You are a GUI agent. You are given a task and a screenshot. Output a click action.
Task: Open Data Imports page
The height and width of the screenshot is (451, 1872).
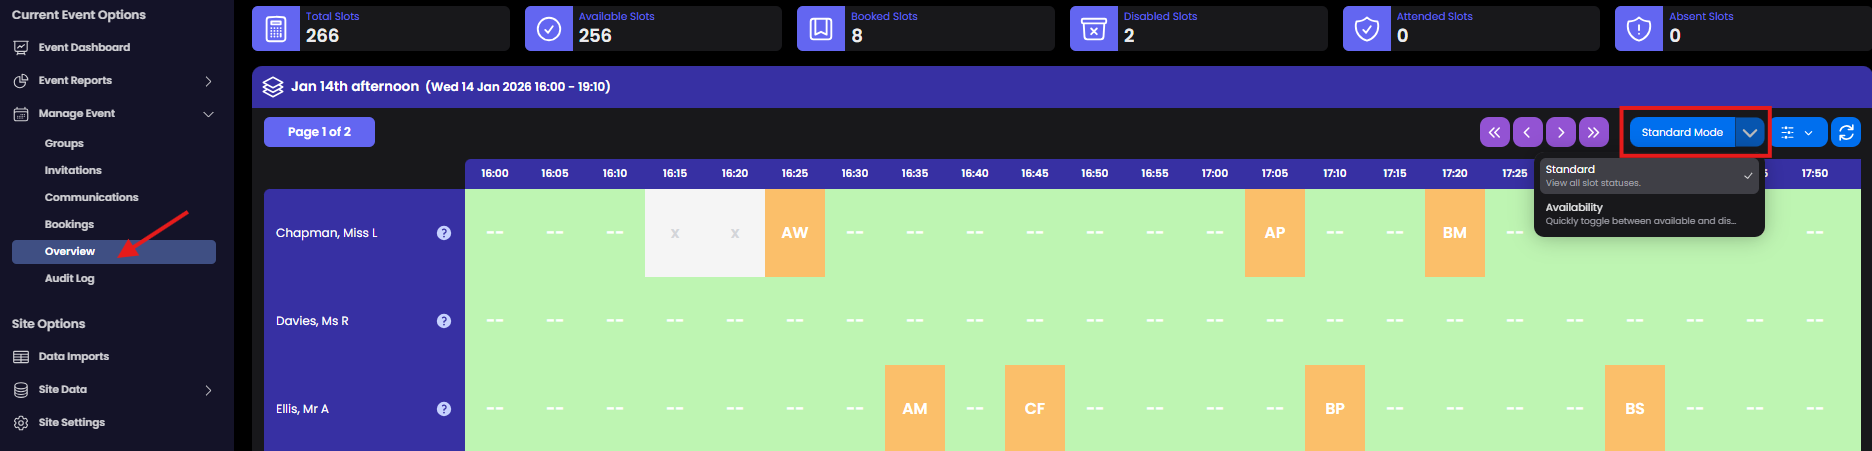point(74,356)
